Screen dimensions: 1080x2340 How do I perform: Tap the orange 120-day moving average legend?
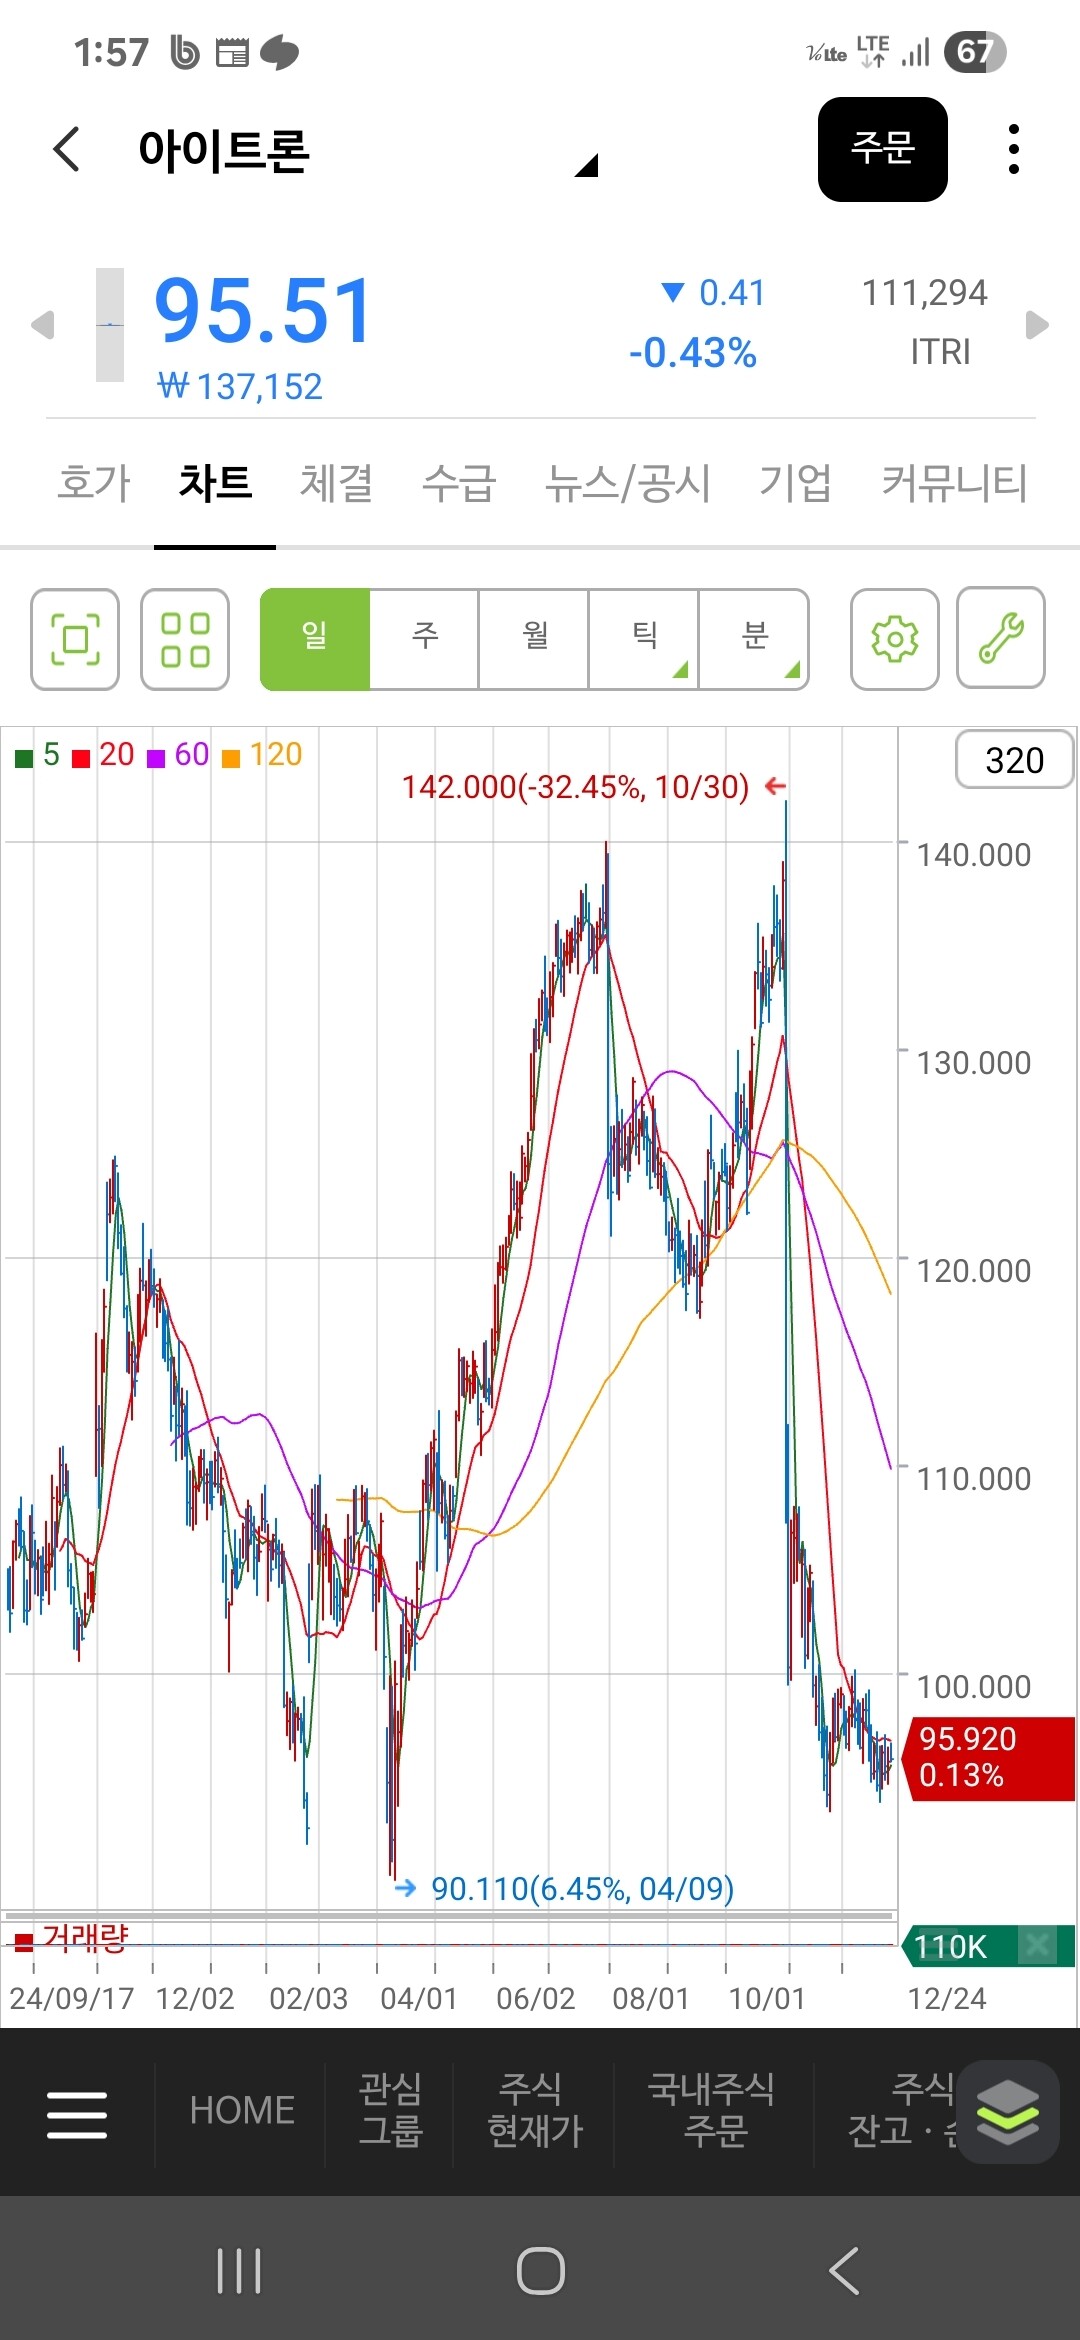[262, 755]
